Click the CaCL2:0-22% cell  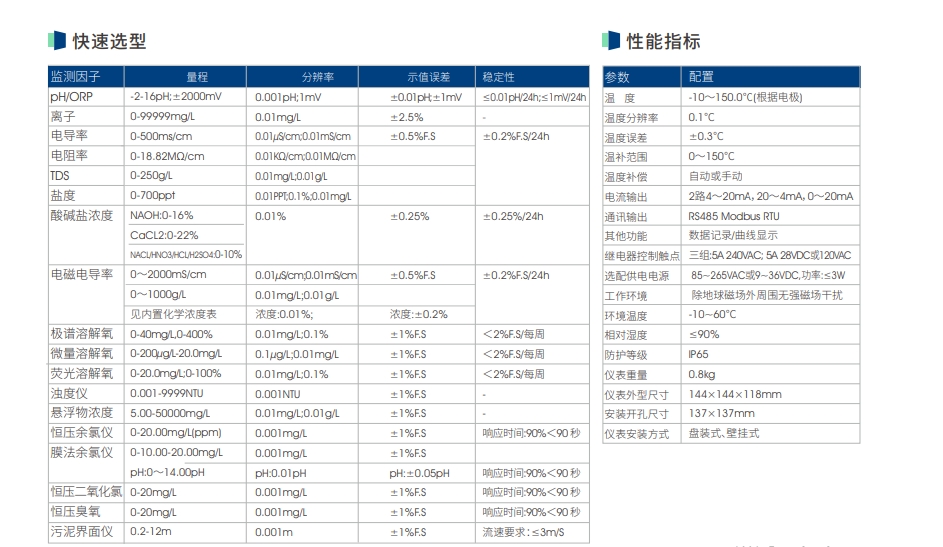tap(164, 235)
